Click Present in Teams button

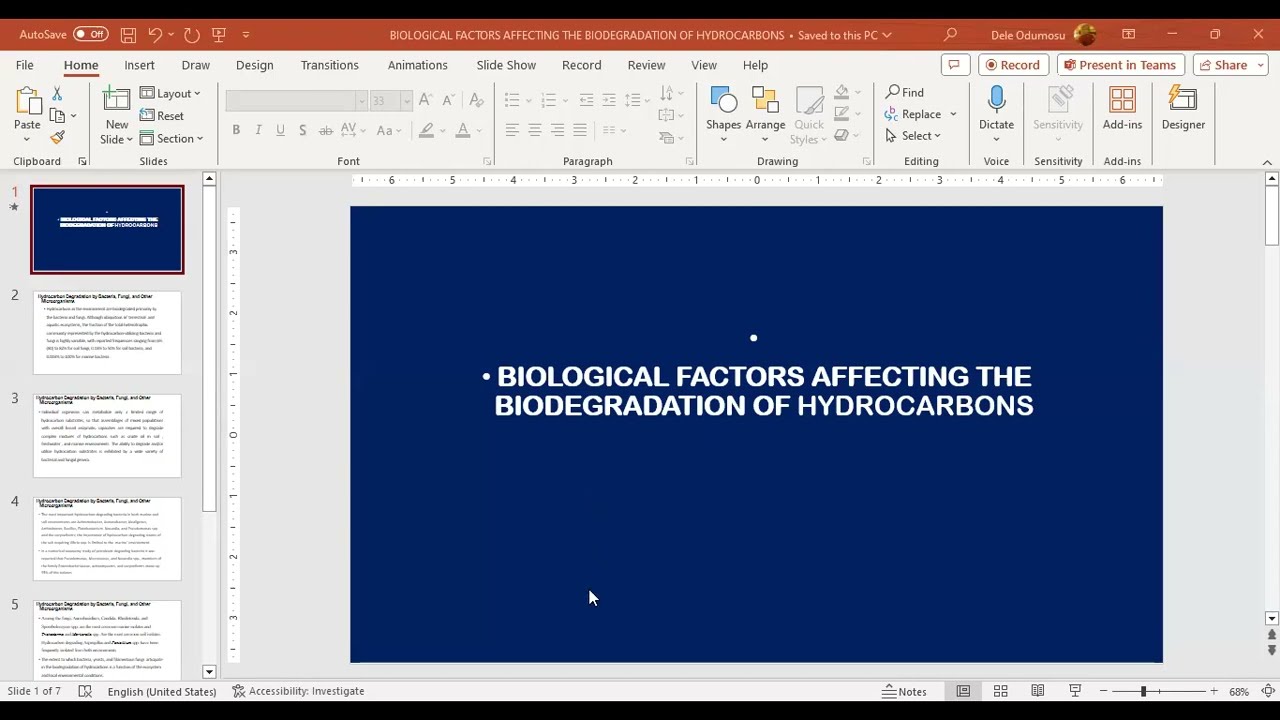point(1120,65)
